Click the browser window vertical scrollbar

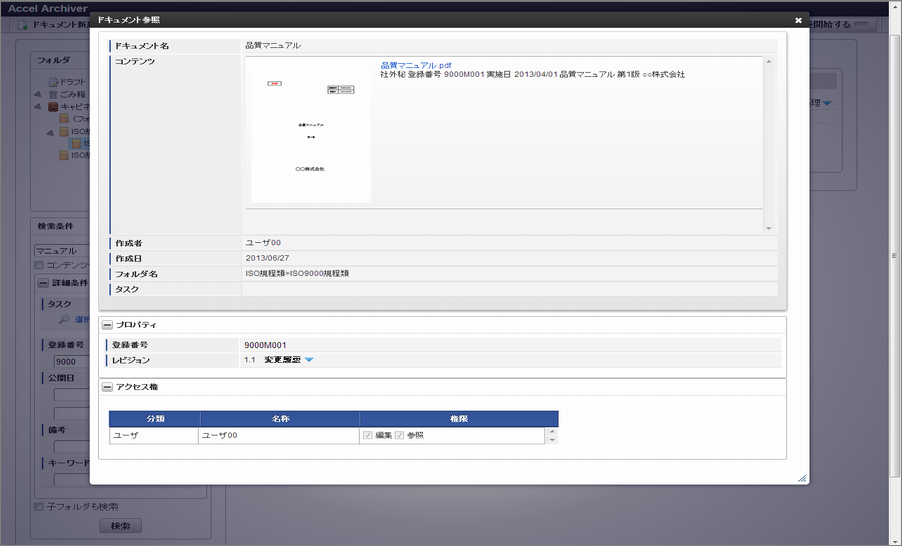tap(895, 255)
